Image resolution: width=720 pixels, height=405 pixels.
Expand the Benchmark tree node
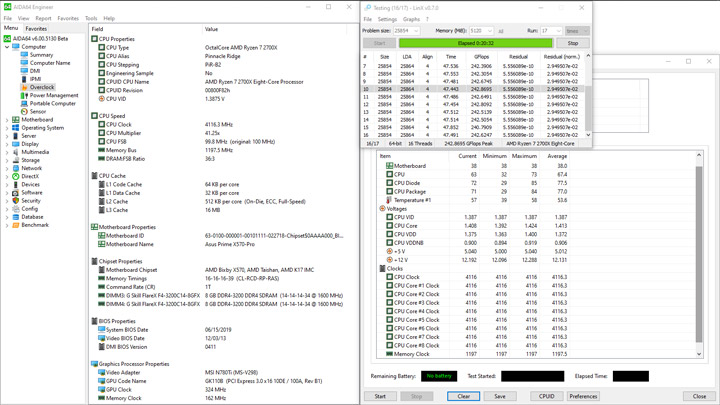click(x=7, y=225)
